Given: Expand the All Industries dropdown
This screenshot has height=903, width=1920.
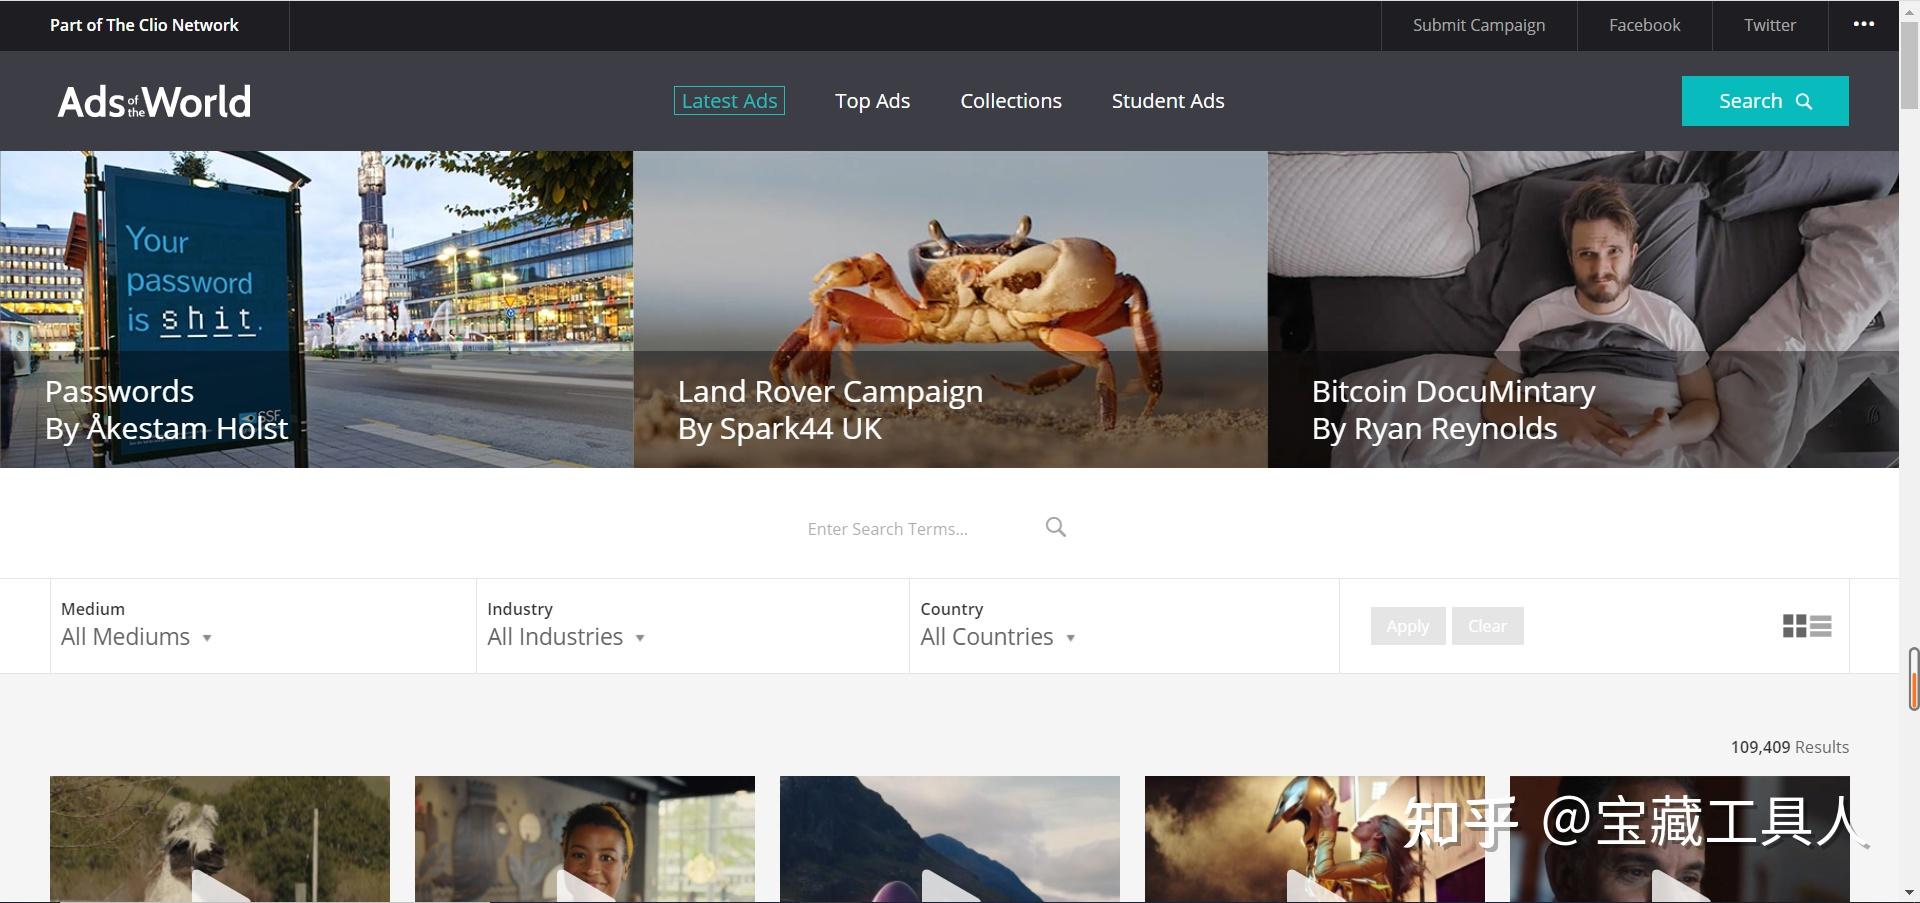Looking at the screenshot, I should click(565, 637).
